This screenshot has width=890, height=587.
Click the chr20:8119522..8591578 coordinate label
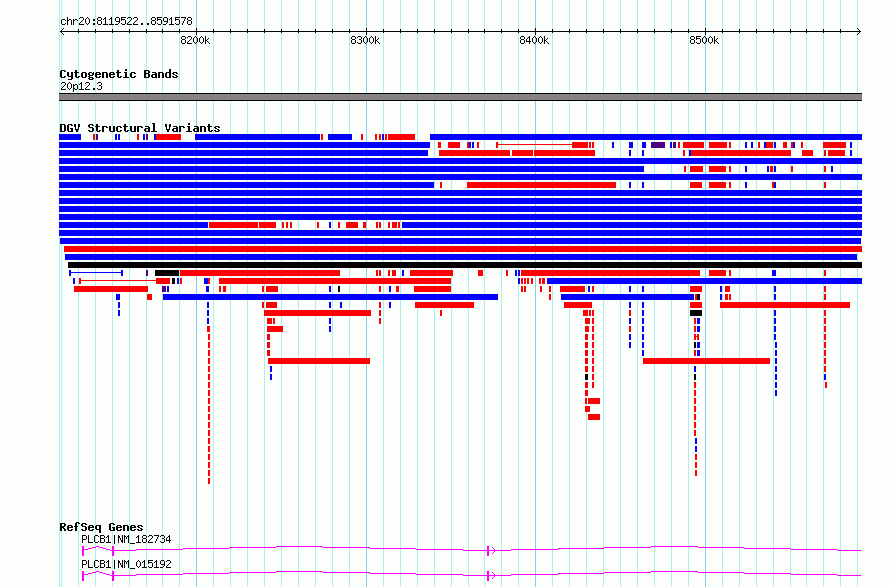(x=126, y=22)
